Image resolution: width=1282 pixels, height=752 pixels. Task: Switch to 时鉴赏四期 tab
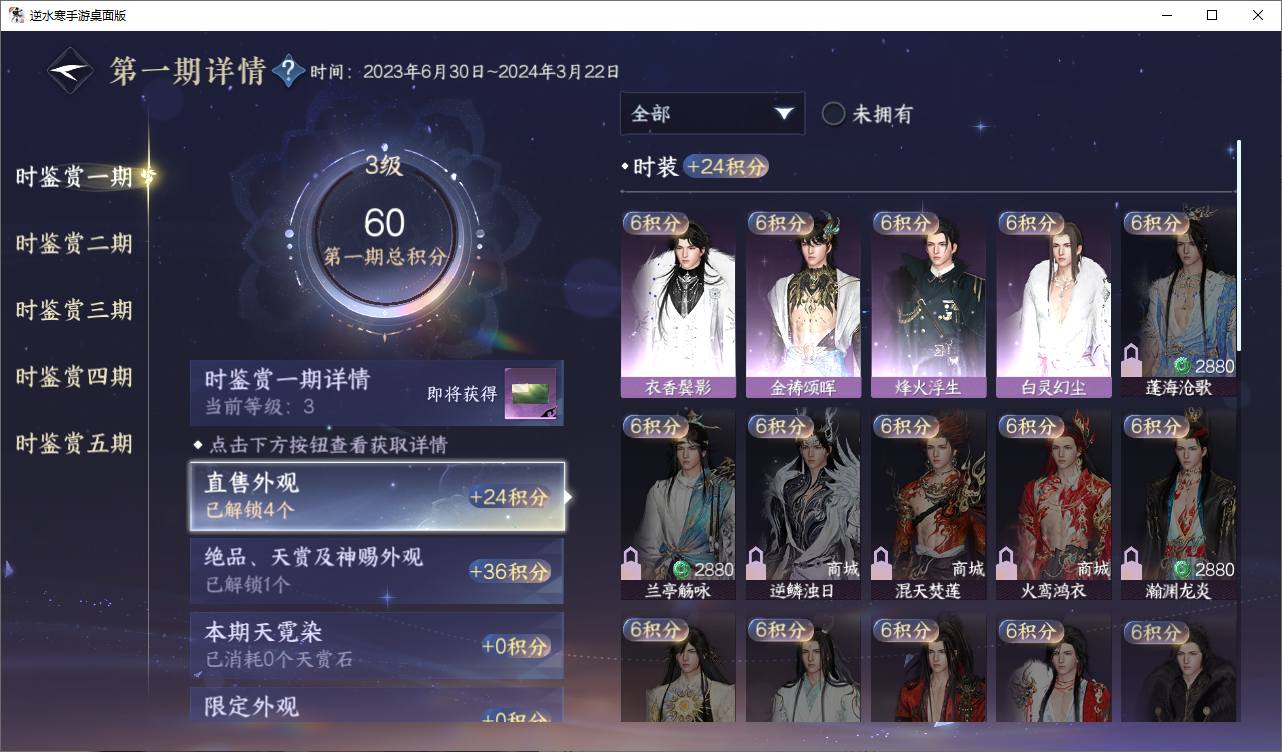74,377
